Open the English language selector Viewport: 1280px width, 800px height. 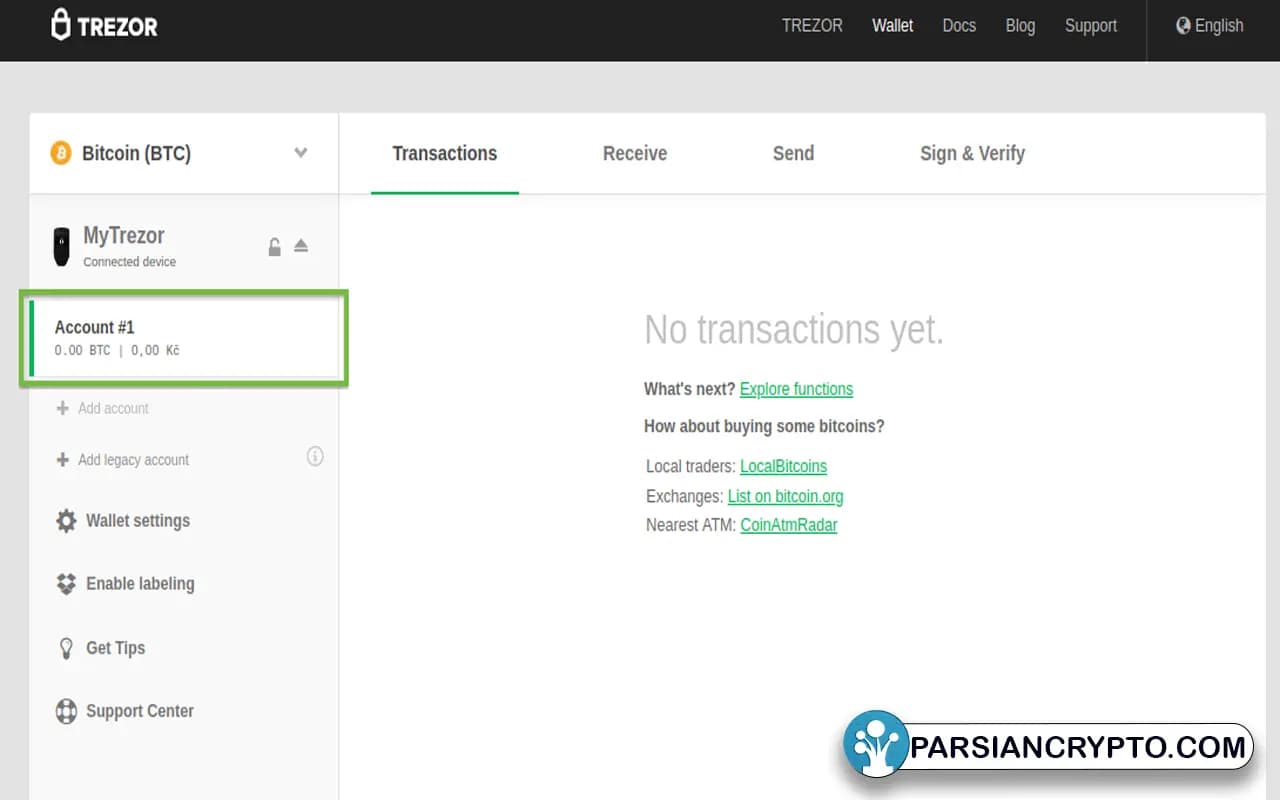tap(1210, 26)
